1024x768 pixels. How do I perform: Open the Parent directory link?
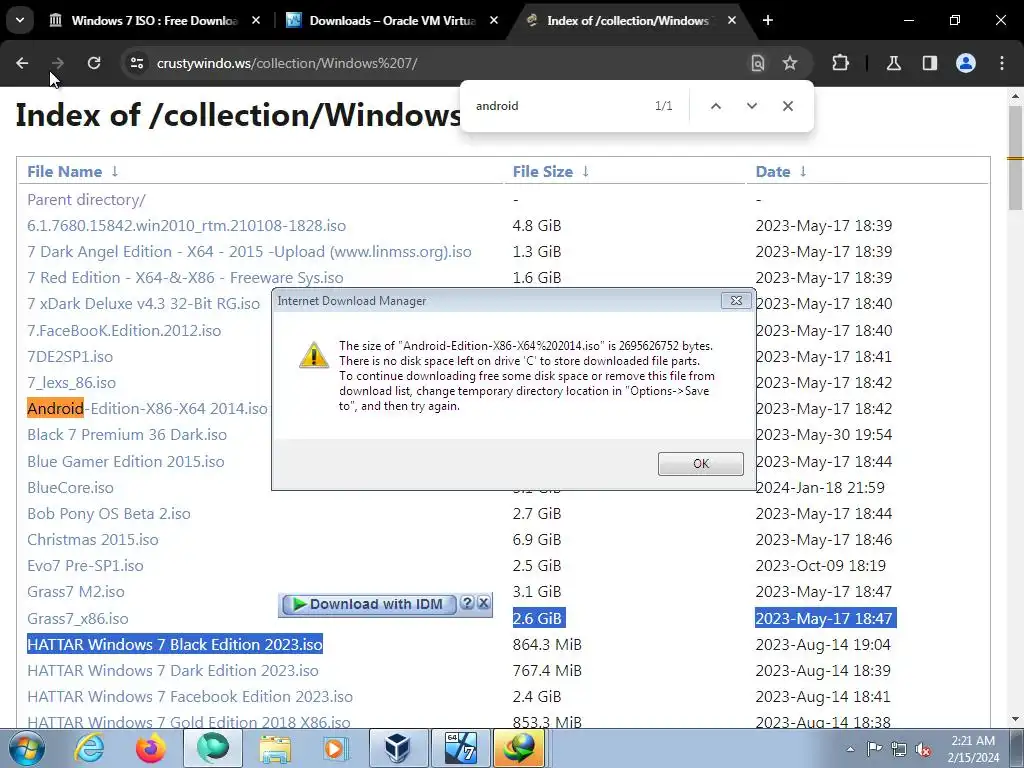click(x=86, y=200)
